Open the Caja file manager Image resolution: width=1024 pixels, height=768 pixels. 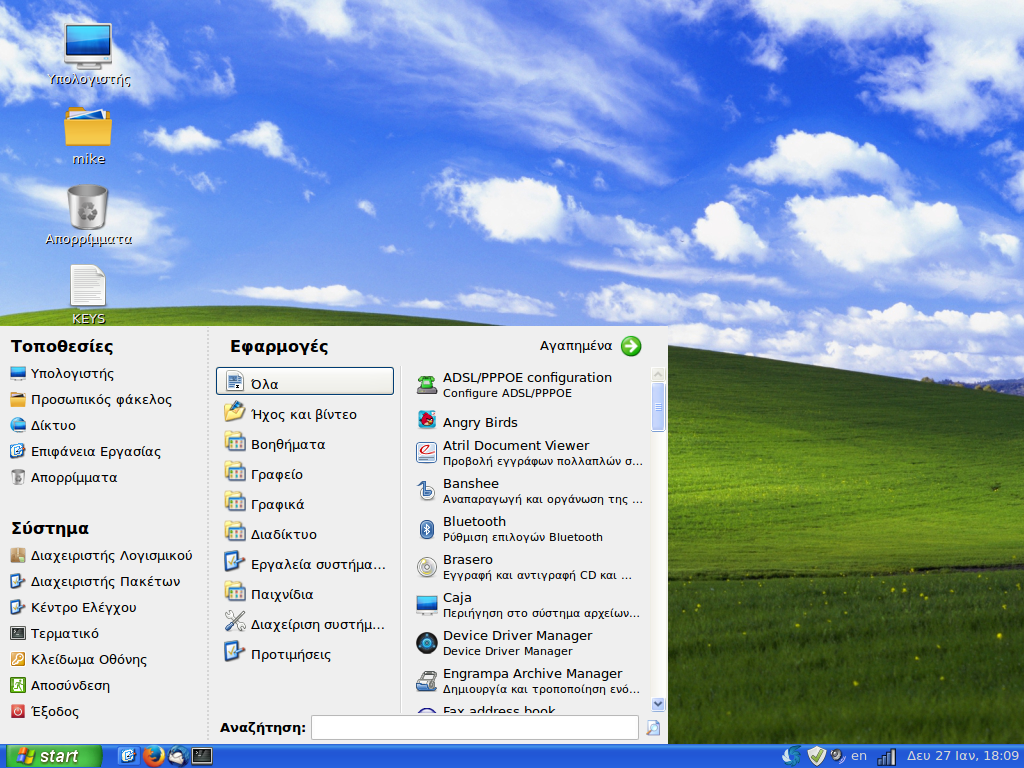[529, 604]
